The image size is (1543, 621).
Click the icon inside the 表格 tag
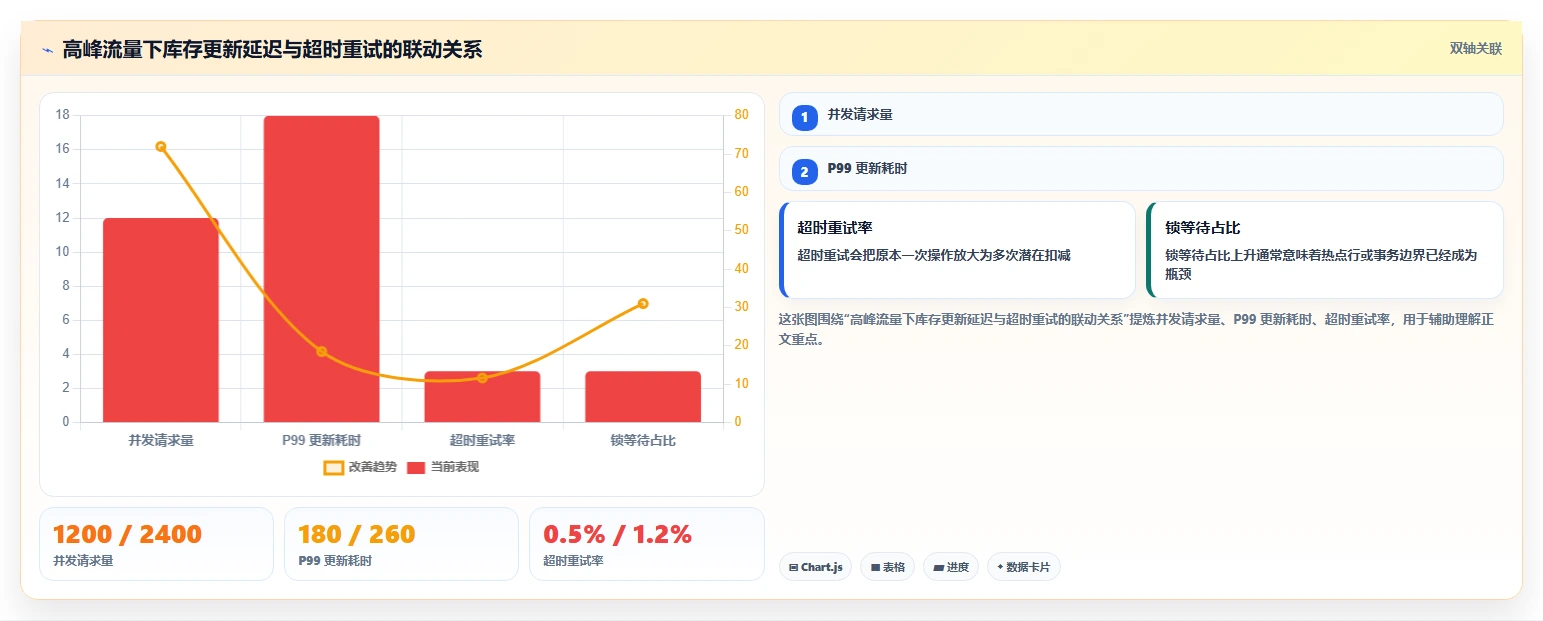coord(875,568)
